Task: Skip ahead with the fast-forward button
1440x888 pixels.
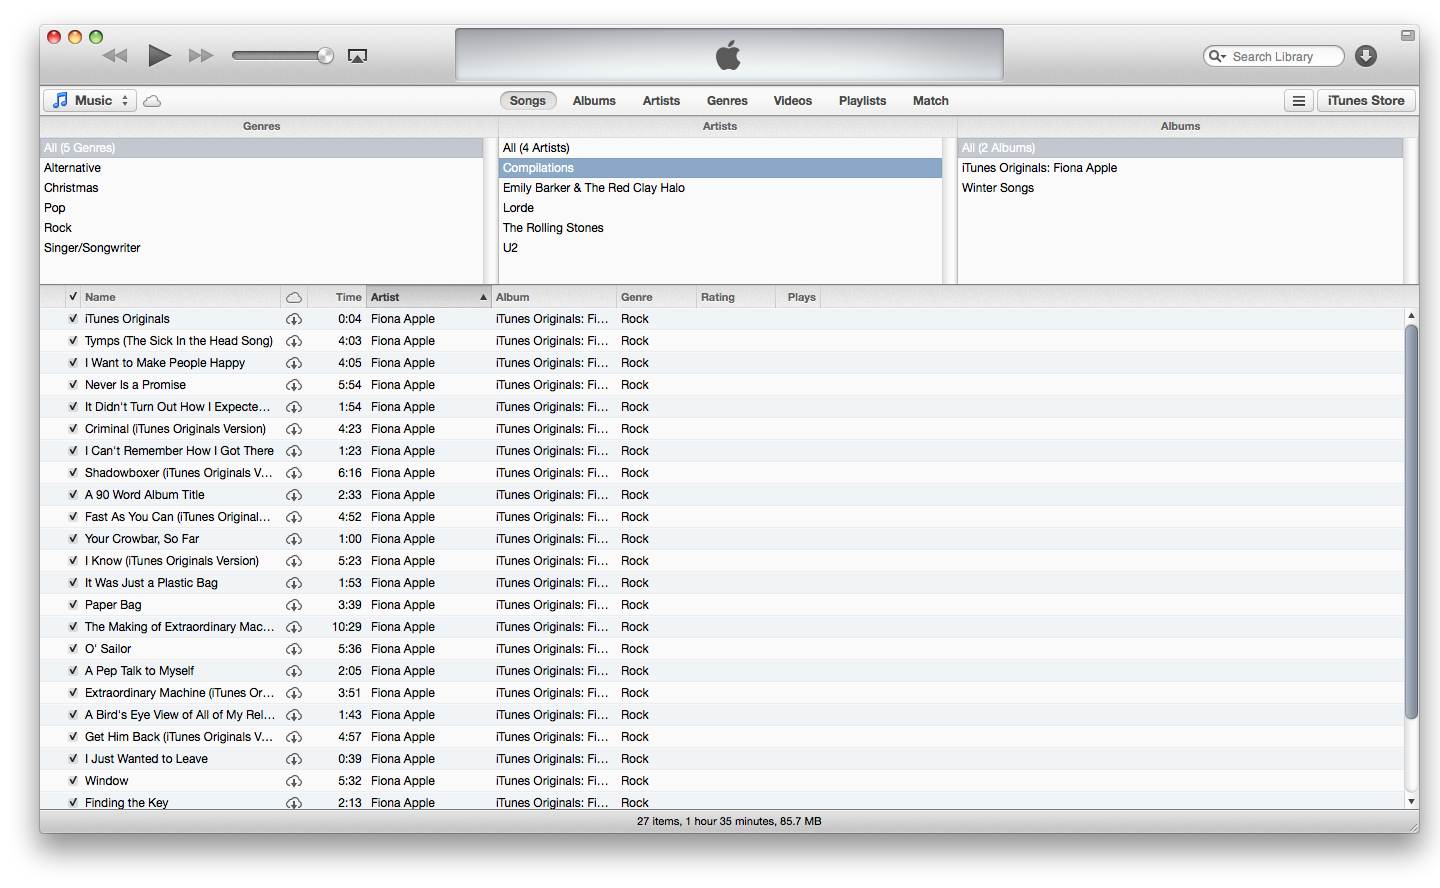Action: [x=201, y=55]
